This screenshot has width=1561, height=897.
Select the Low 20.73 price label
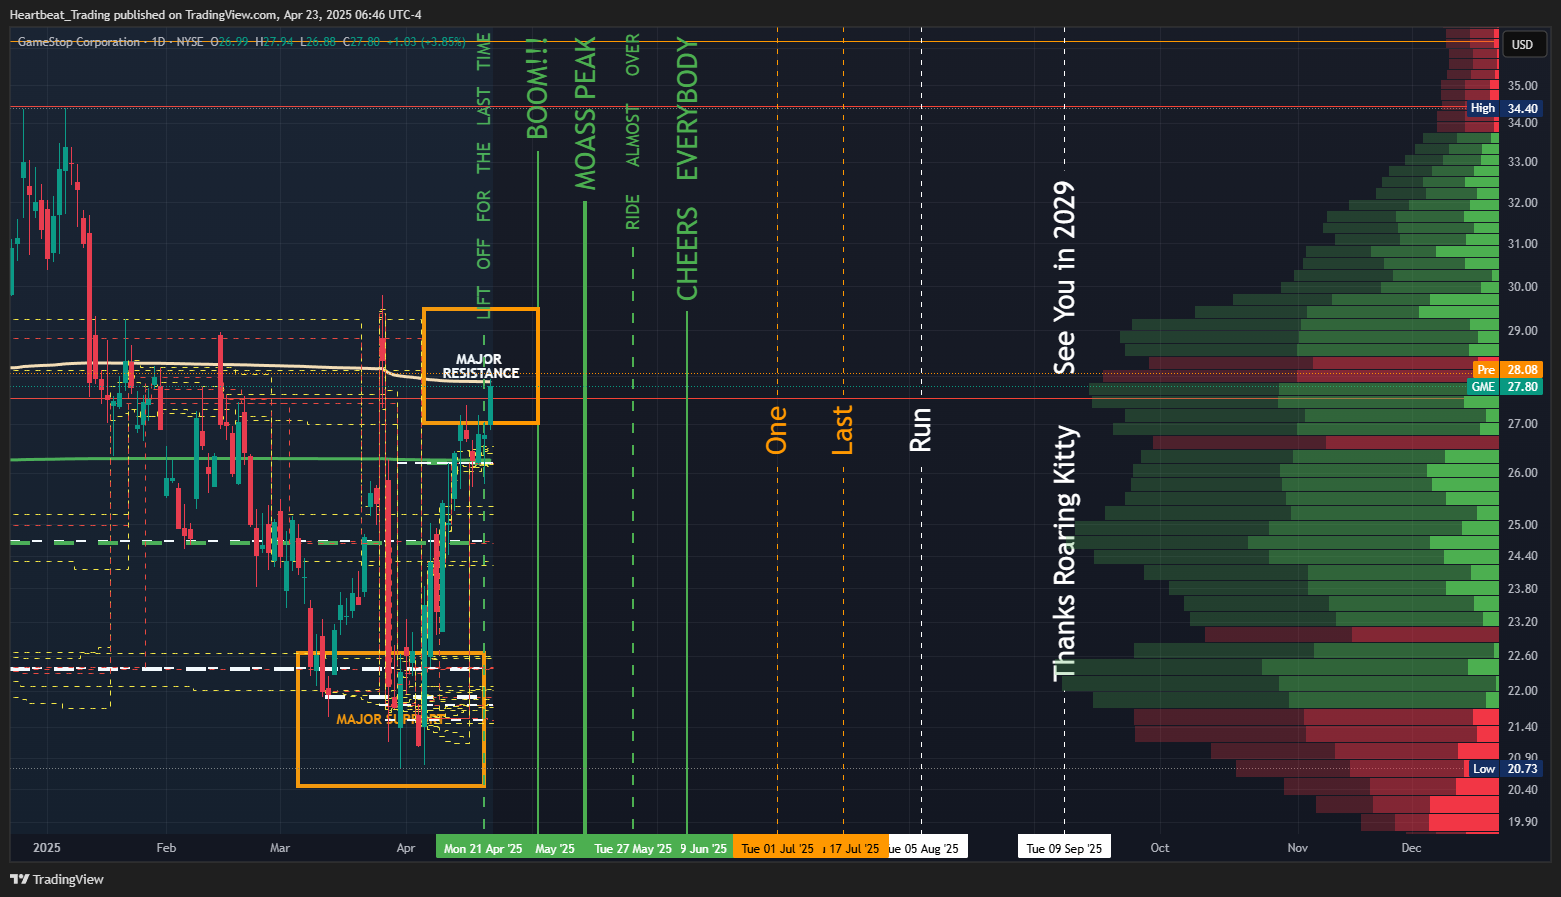(x=1504, y=768)
